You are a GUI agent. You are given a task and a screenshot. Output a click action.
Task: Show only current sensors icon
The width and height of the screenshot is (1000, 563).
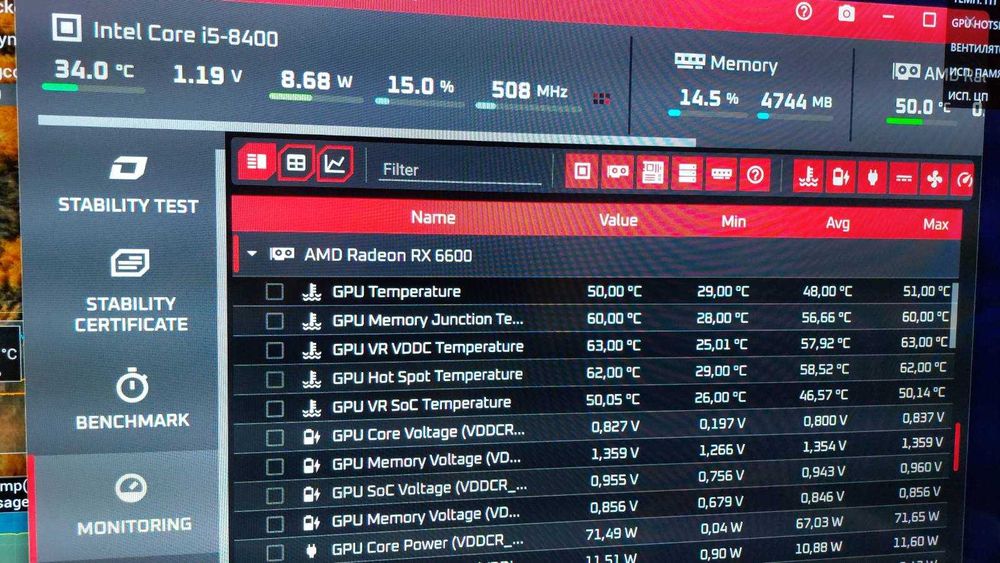tap(903, 179)
